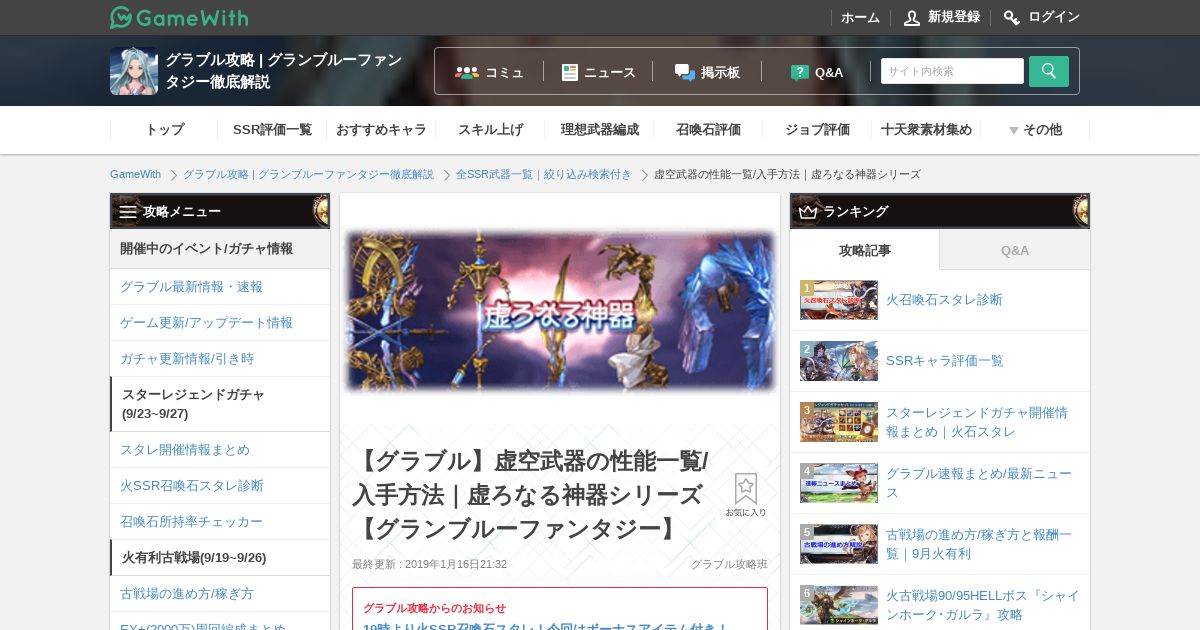The image size is (1200, 630).
Task: Click 全SSR武器一覧 breadcrumb link
Action: (x=544, y=174)
